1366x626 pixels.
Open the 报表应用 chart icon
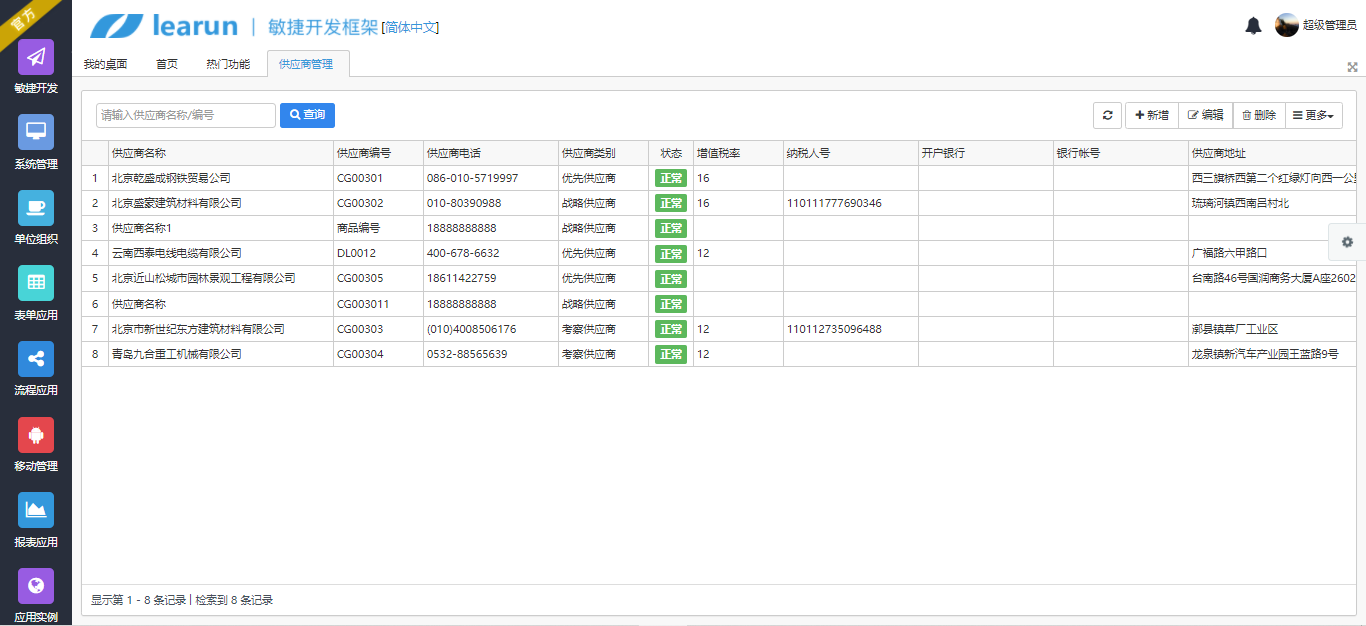pyautogui.click(x=36, y=510)
